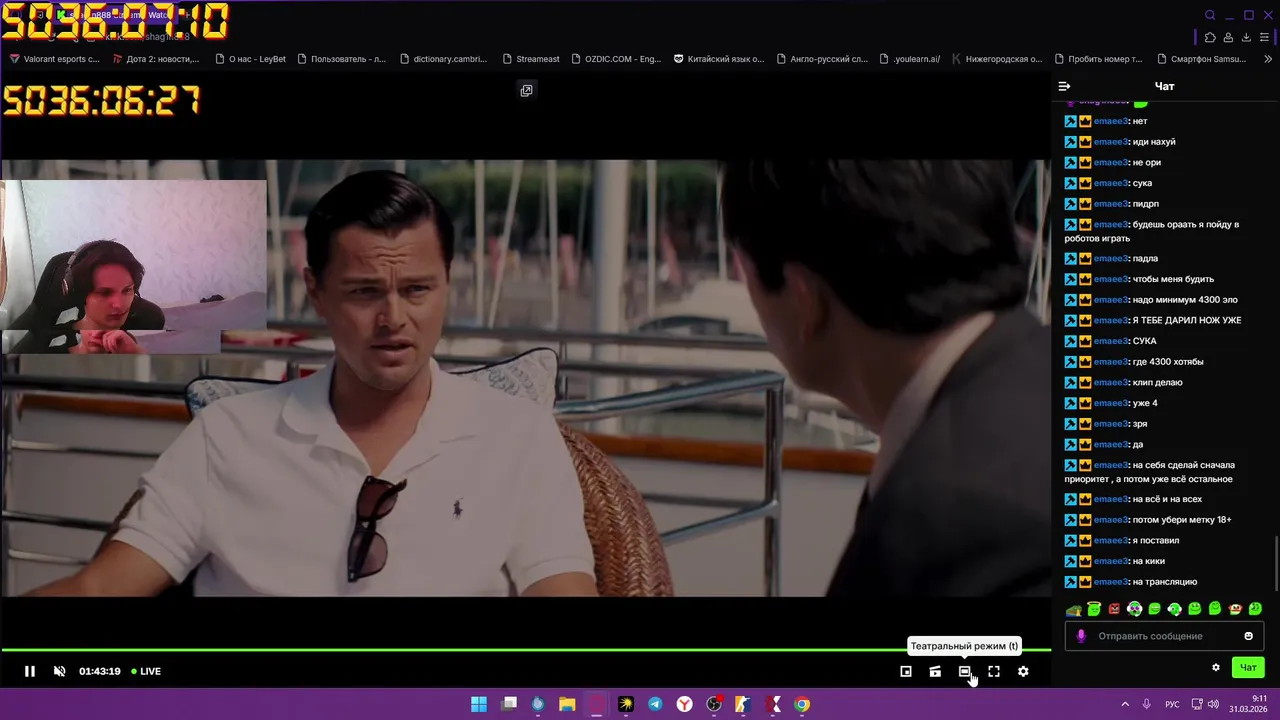Pause the stream playback
Image resolution: width=1280 pixels, height=720 pixels.
[30, 671]
